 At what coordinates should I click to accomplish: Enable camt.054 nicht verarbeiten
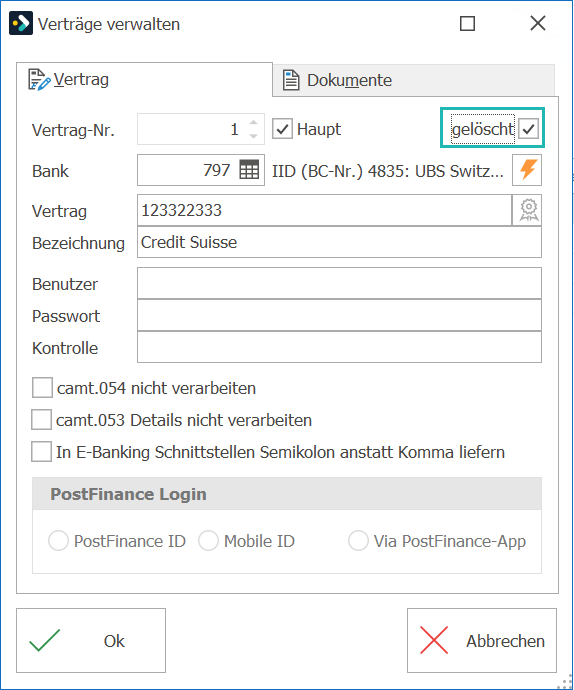click(42, 388)
